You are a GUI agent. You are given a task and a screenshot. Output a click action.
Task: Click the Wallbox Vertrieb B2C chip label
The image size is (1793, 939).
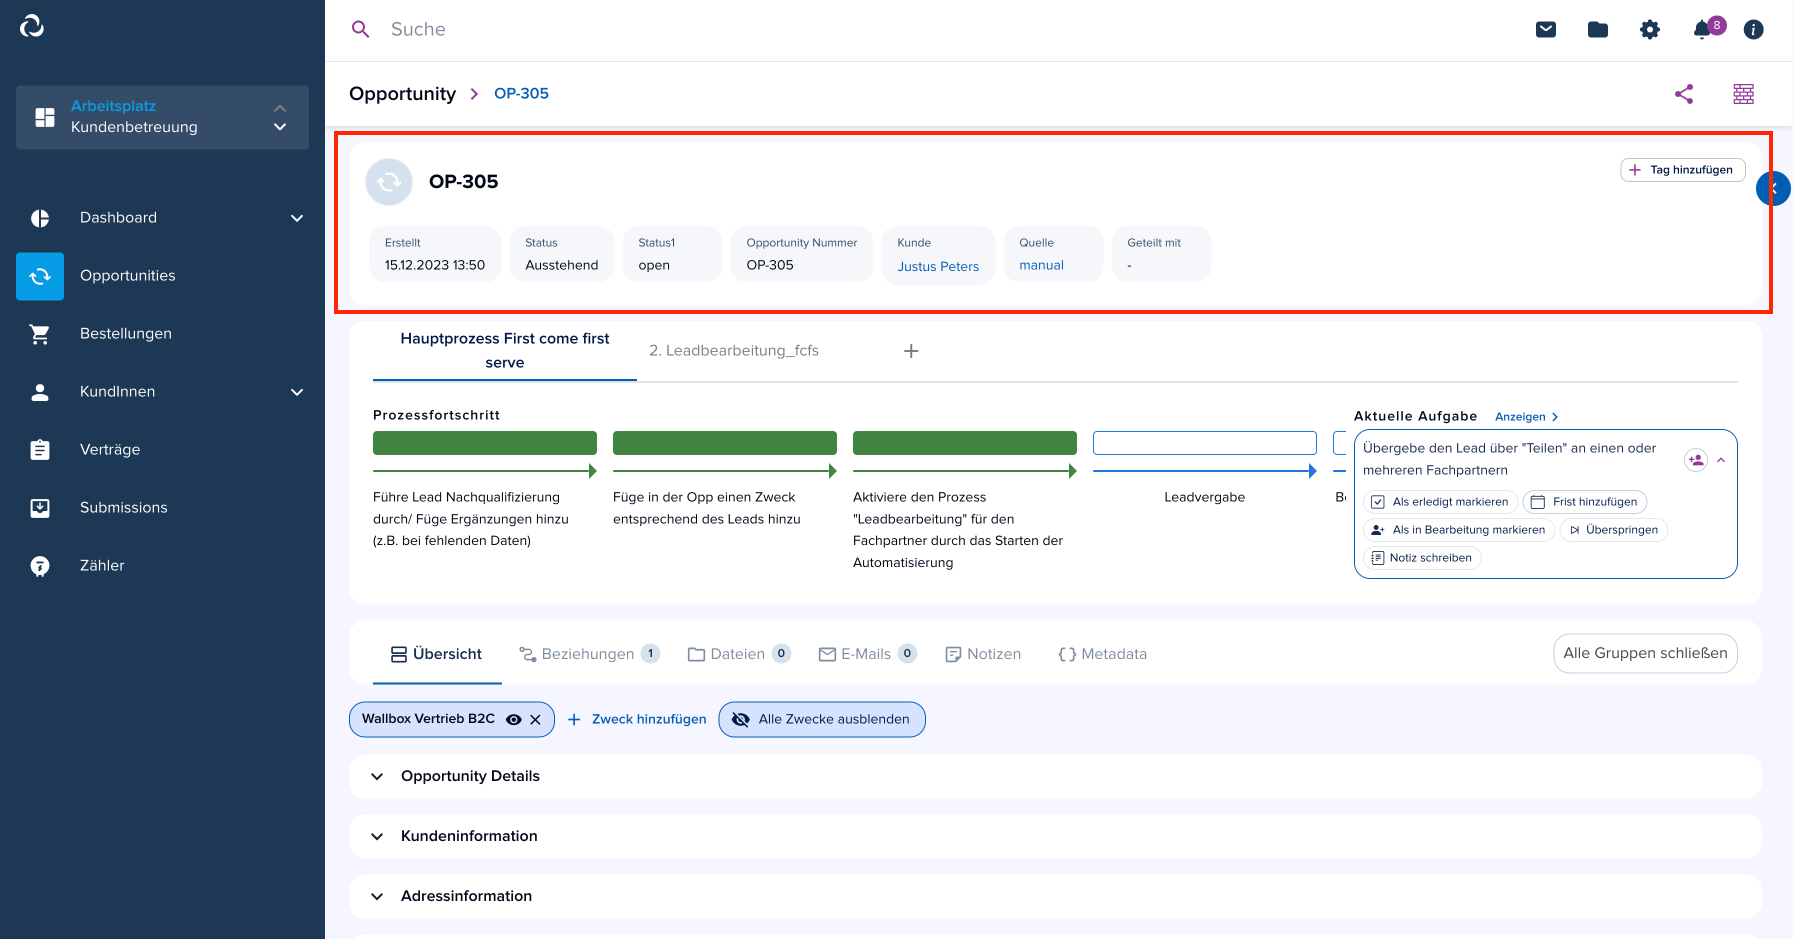click(428, 719)
